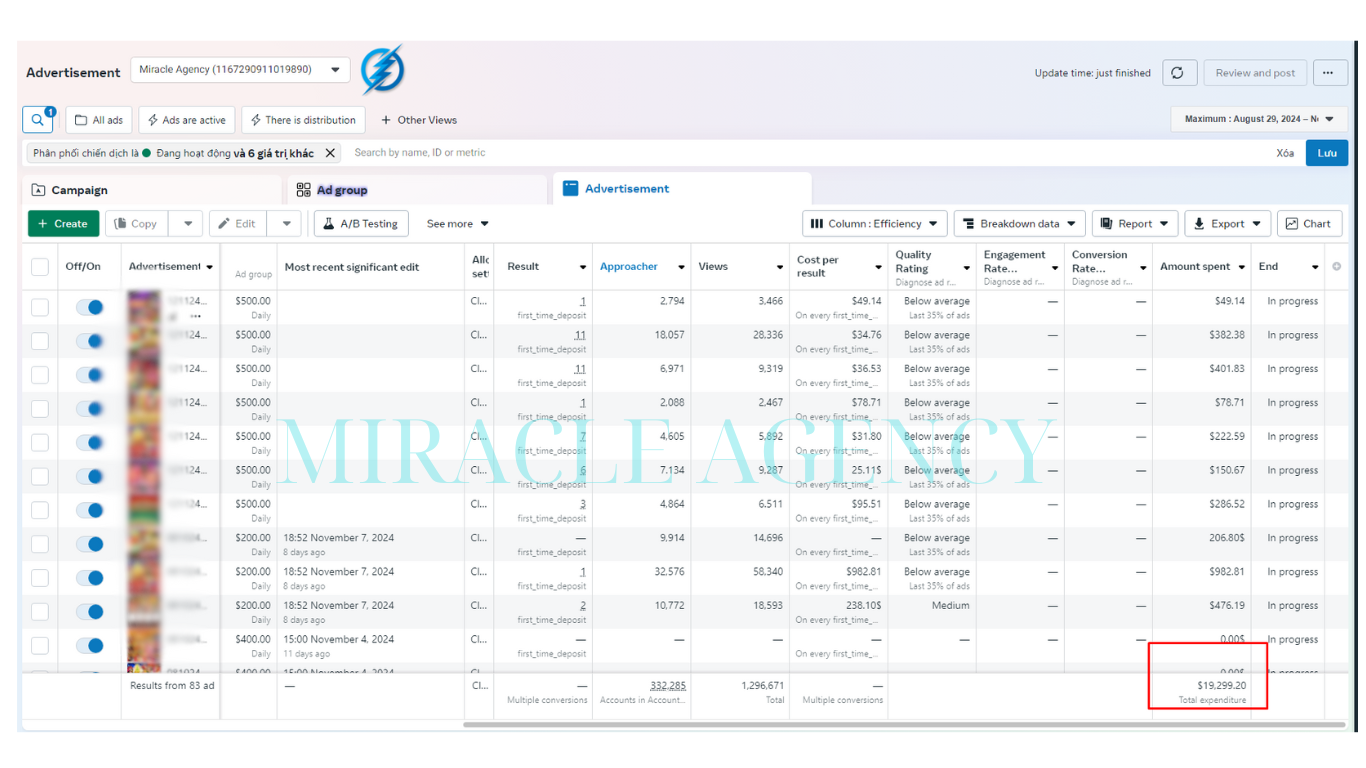
Task: Click the horizontal scrollbar below the table
Action: tap(903, 724)
